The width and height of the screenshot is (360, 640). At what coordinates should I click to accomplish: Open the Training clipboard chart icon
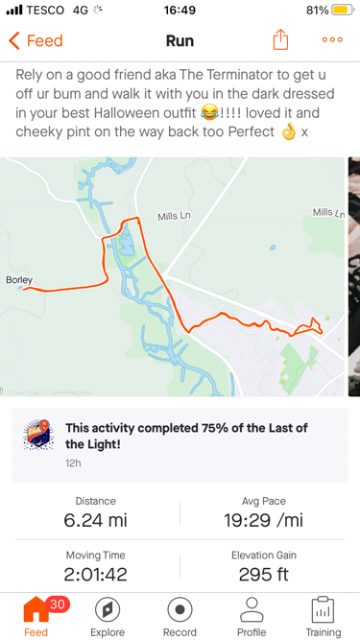point(322,610)
